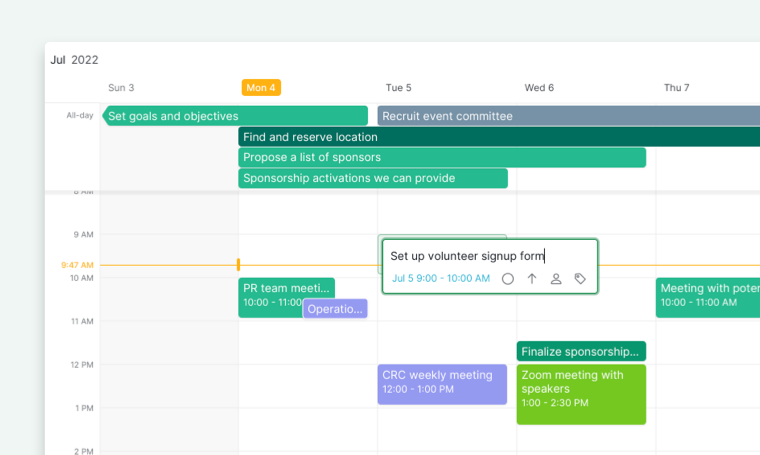Select Propose a list of sponsors task
The image size is (760, 455).
tap(442, 157)
